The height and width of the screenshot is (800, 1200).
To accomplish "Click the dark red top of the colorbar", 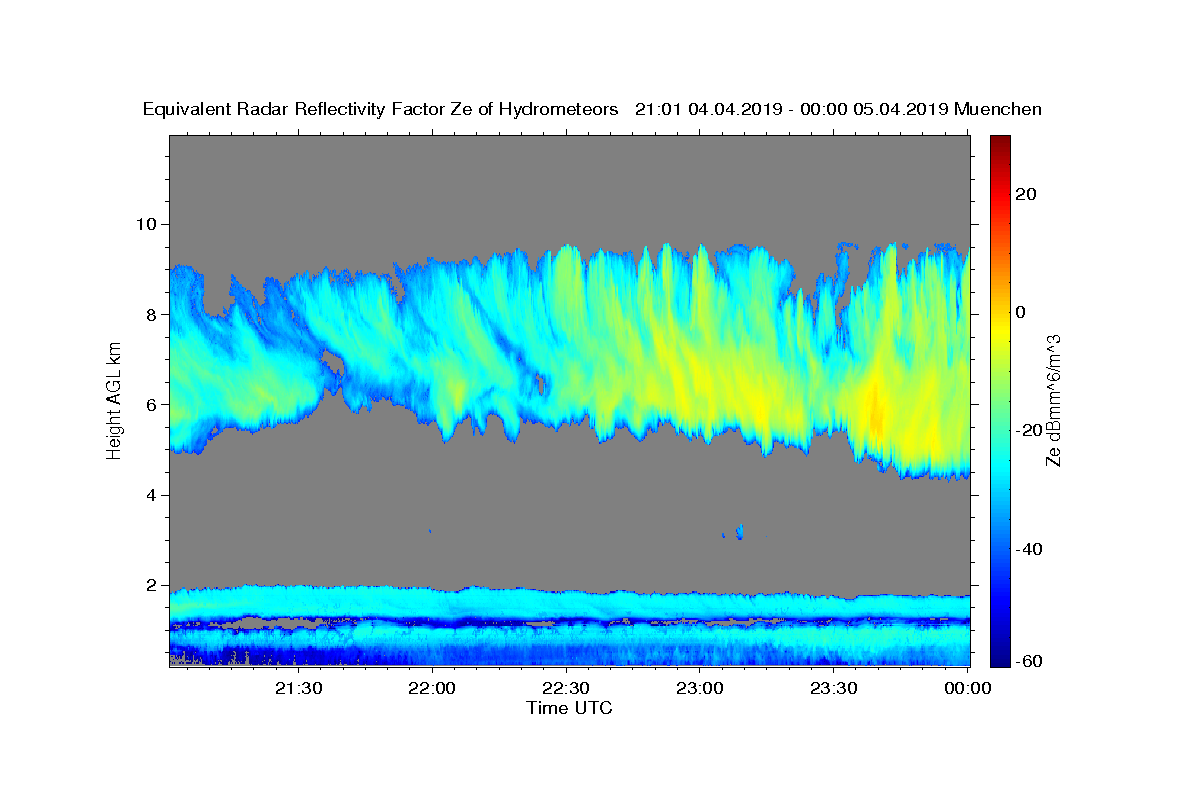I will [x=1000, y=142].
